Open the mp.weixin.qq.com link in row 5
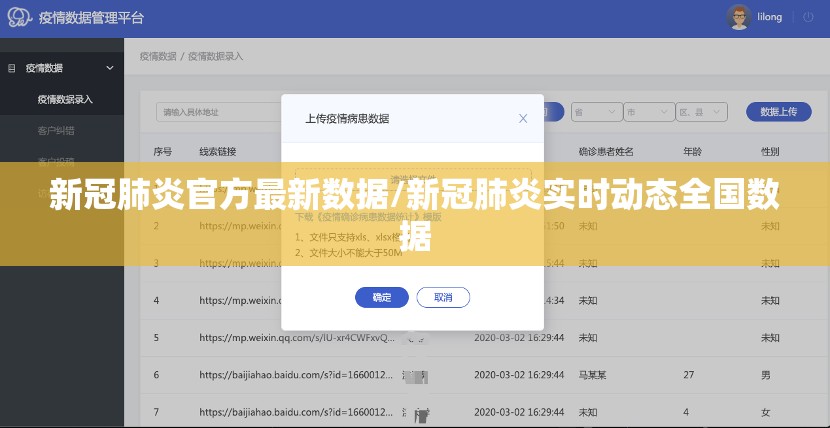The width and height of the screenshot is (830, 428). point(297,337)
